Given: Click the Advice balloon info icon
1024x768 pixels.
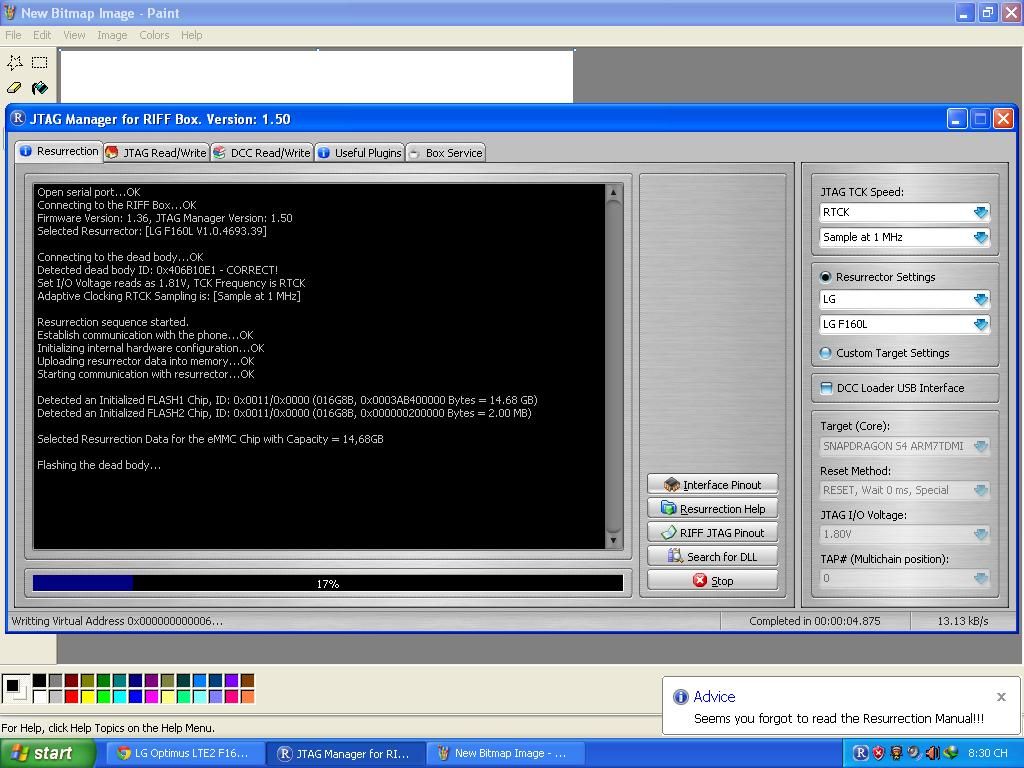Looking at the screenshot, I should tap(680, 697).
